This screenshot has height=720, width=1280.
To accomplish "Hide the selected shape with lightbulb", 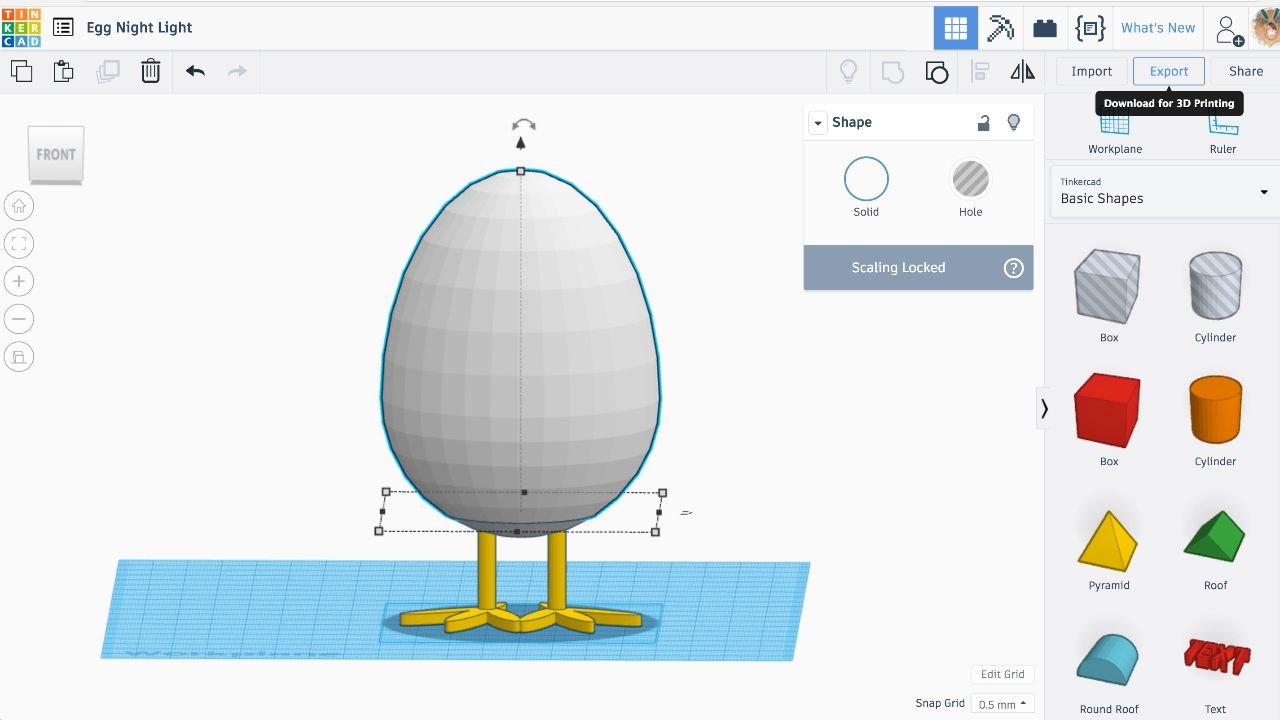I will [x=1014, y=122].
